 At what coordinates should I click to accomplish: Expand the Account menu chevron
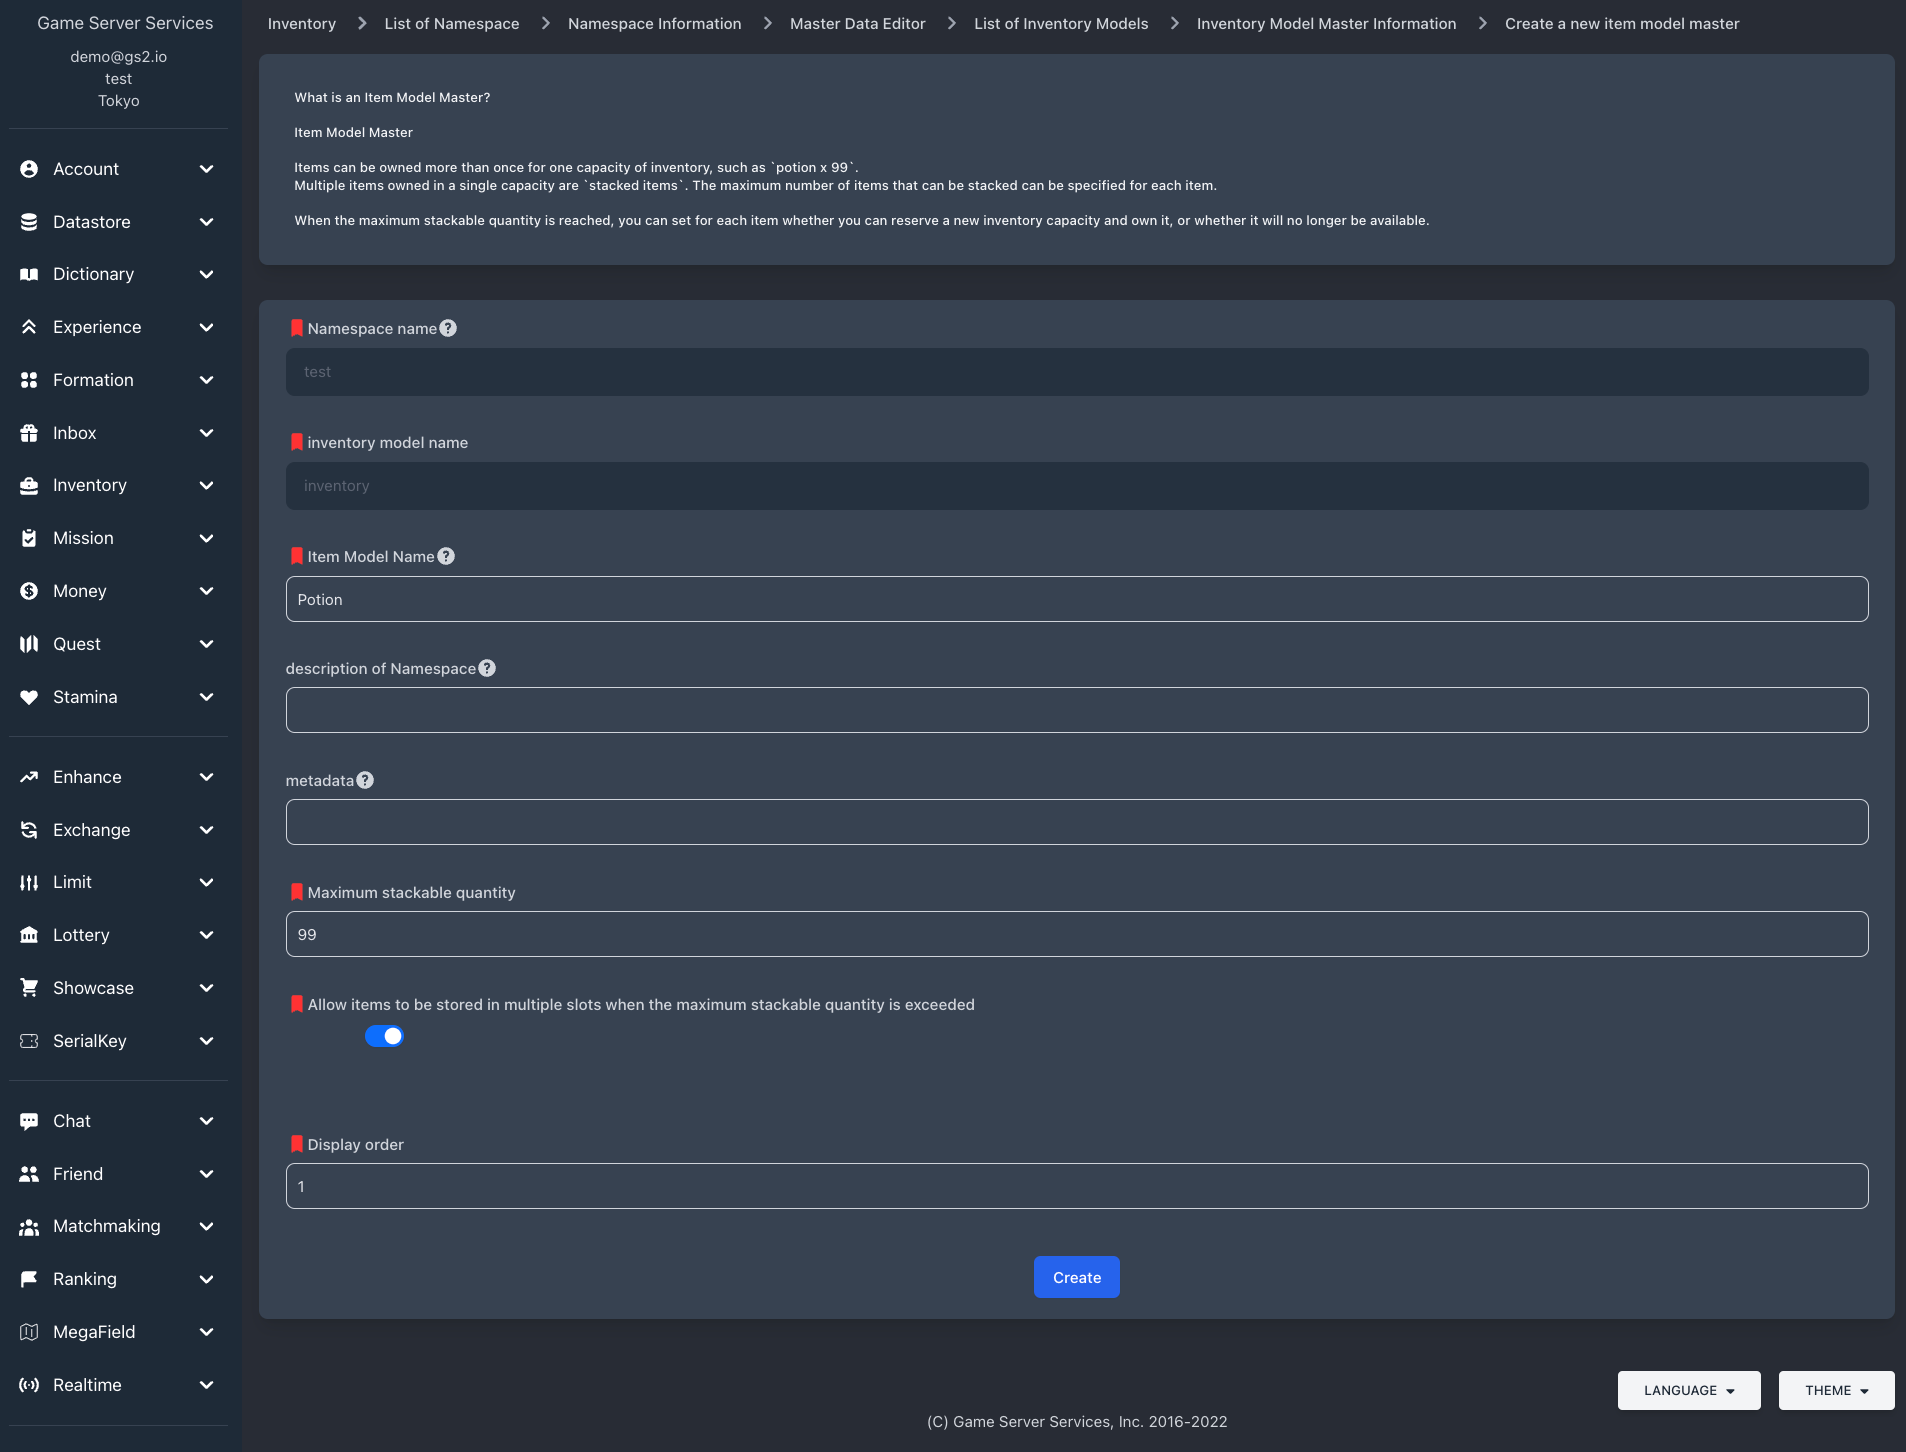(207, 169)
